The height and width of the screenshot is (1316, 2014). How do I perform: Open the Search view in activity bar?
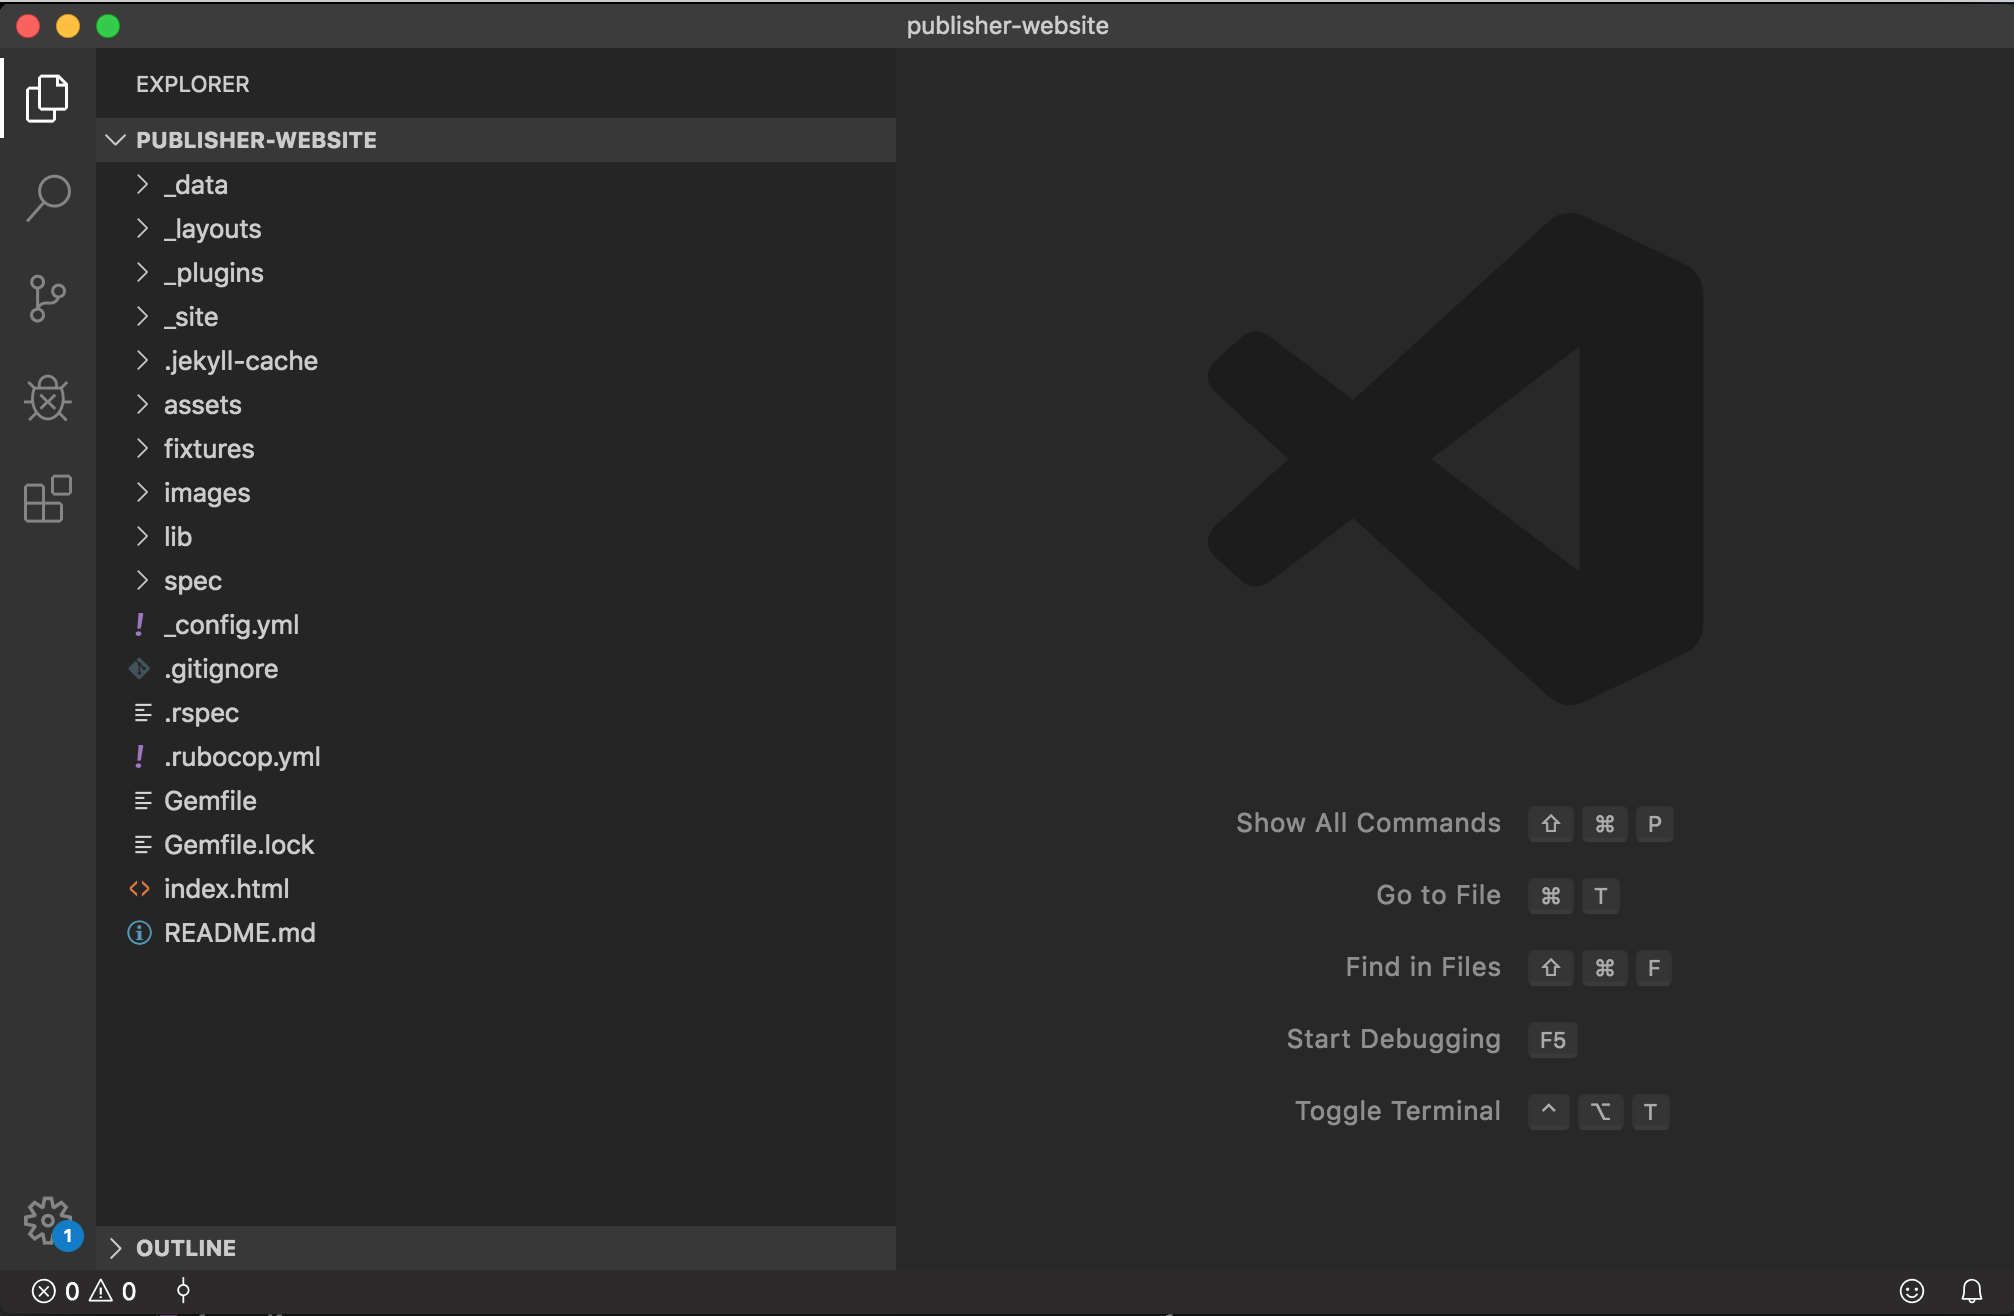[x=47, y=198]
